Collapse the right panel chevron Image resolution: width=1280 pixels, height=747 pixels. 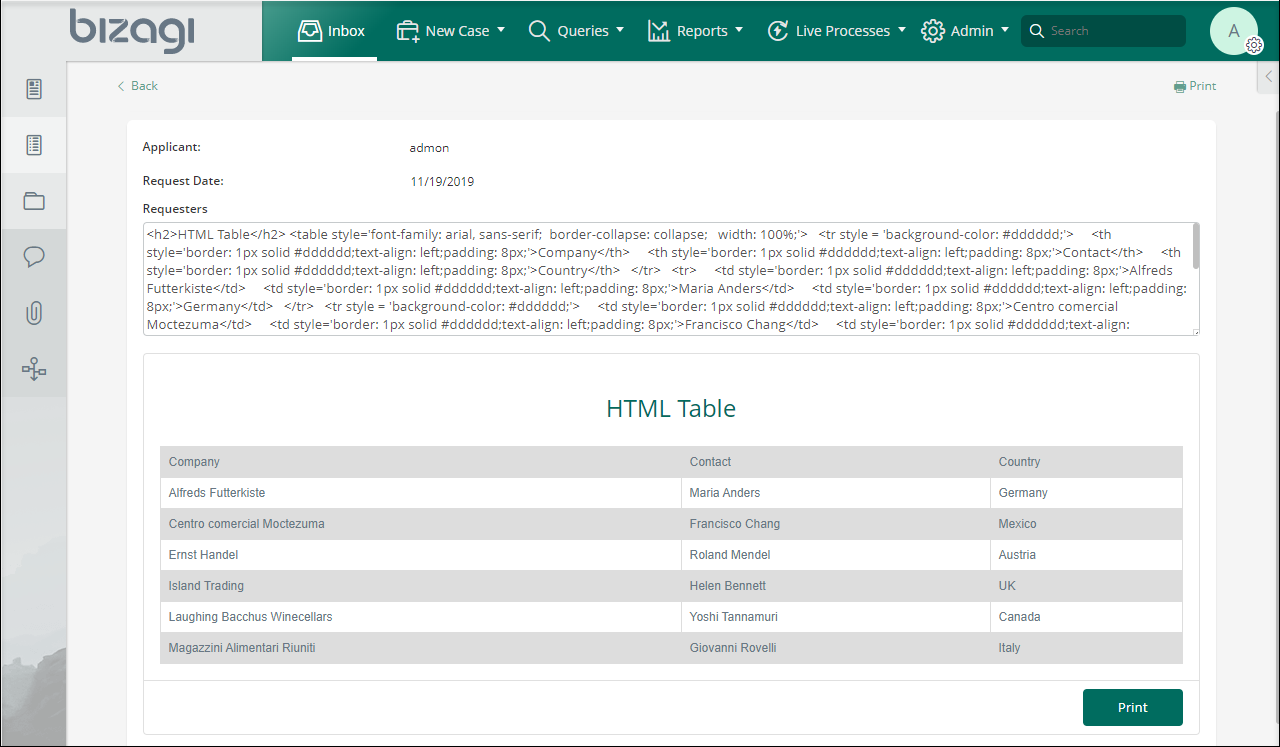point(1269,76)
